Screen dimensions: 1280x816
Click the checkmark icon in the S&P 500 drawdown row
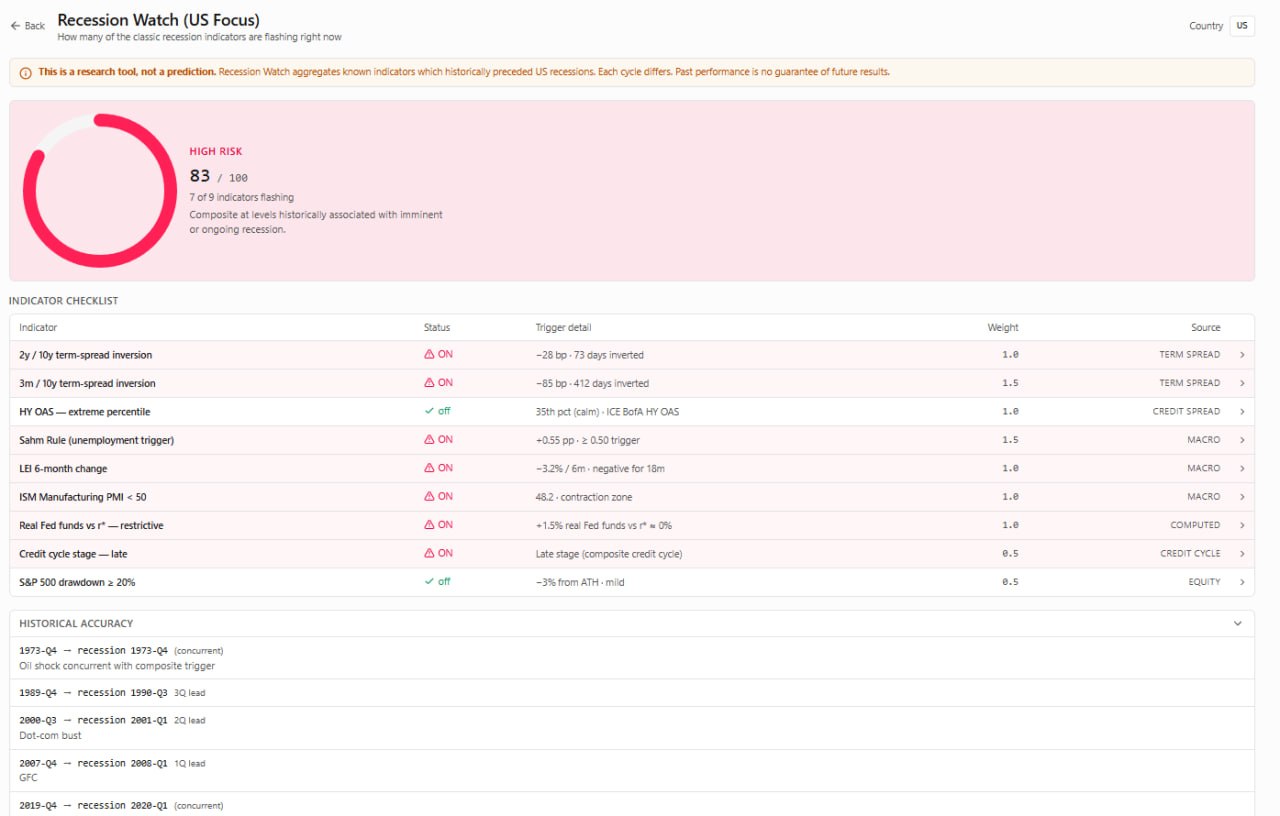click(x=429, y=581)
